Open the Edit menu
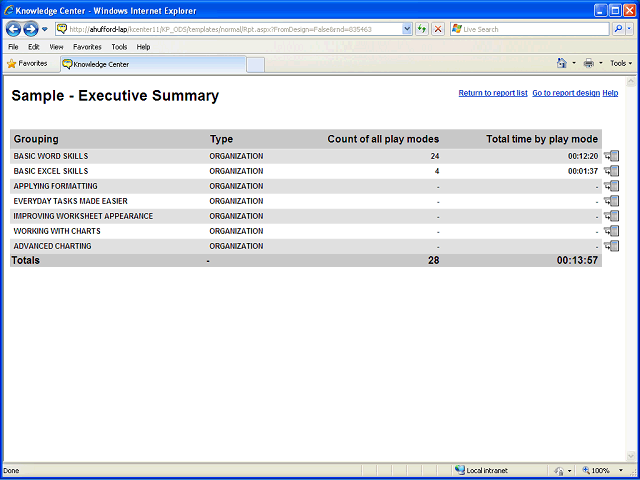This screenshot has height=480, width=640. (x=33, y=47)
